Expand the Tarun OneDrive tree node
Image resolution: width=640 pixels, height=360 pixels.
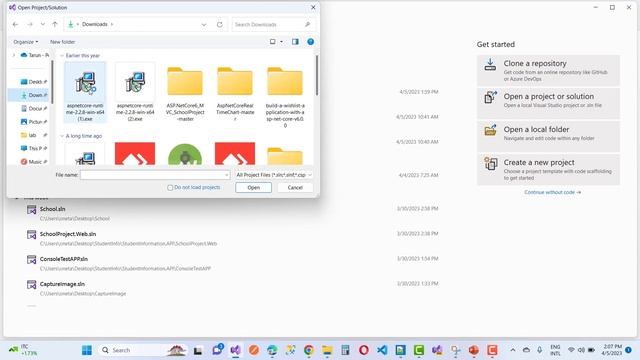tap(14, 55)
